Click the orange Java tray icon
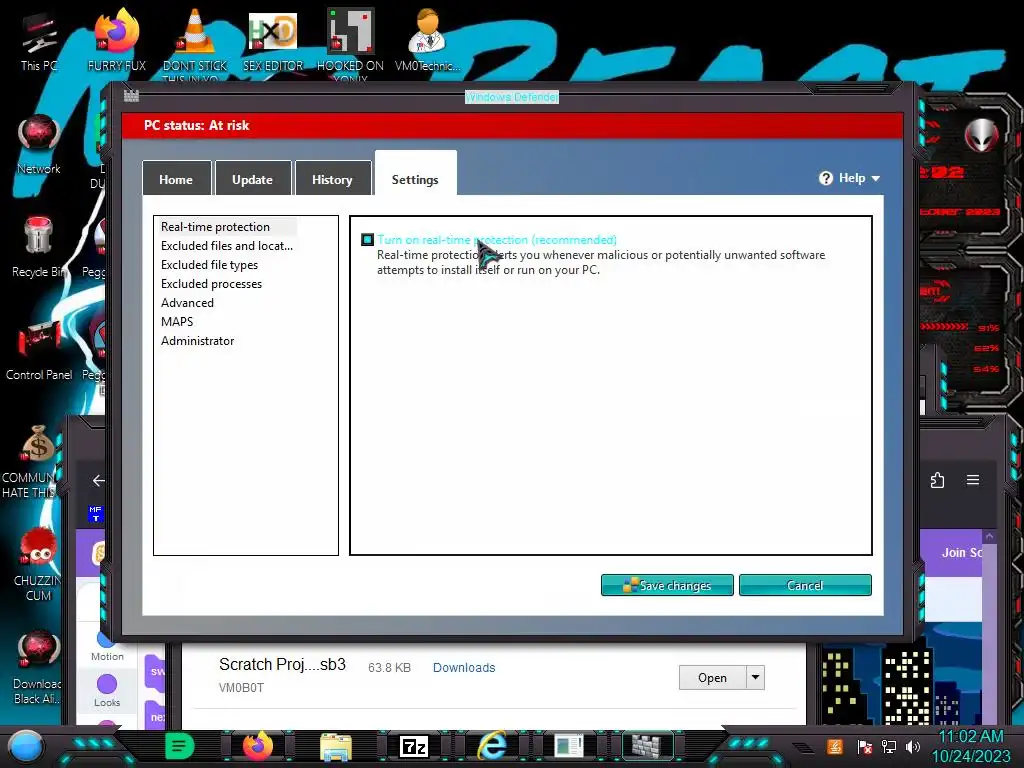The width and height of the screenshot is (1024, 768). 835,746
